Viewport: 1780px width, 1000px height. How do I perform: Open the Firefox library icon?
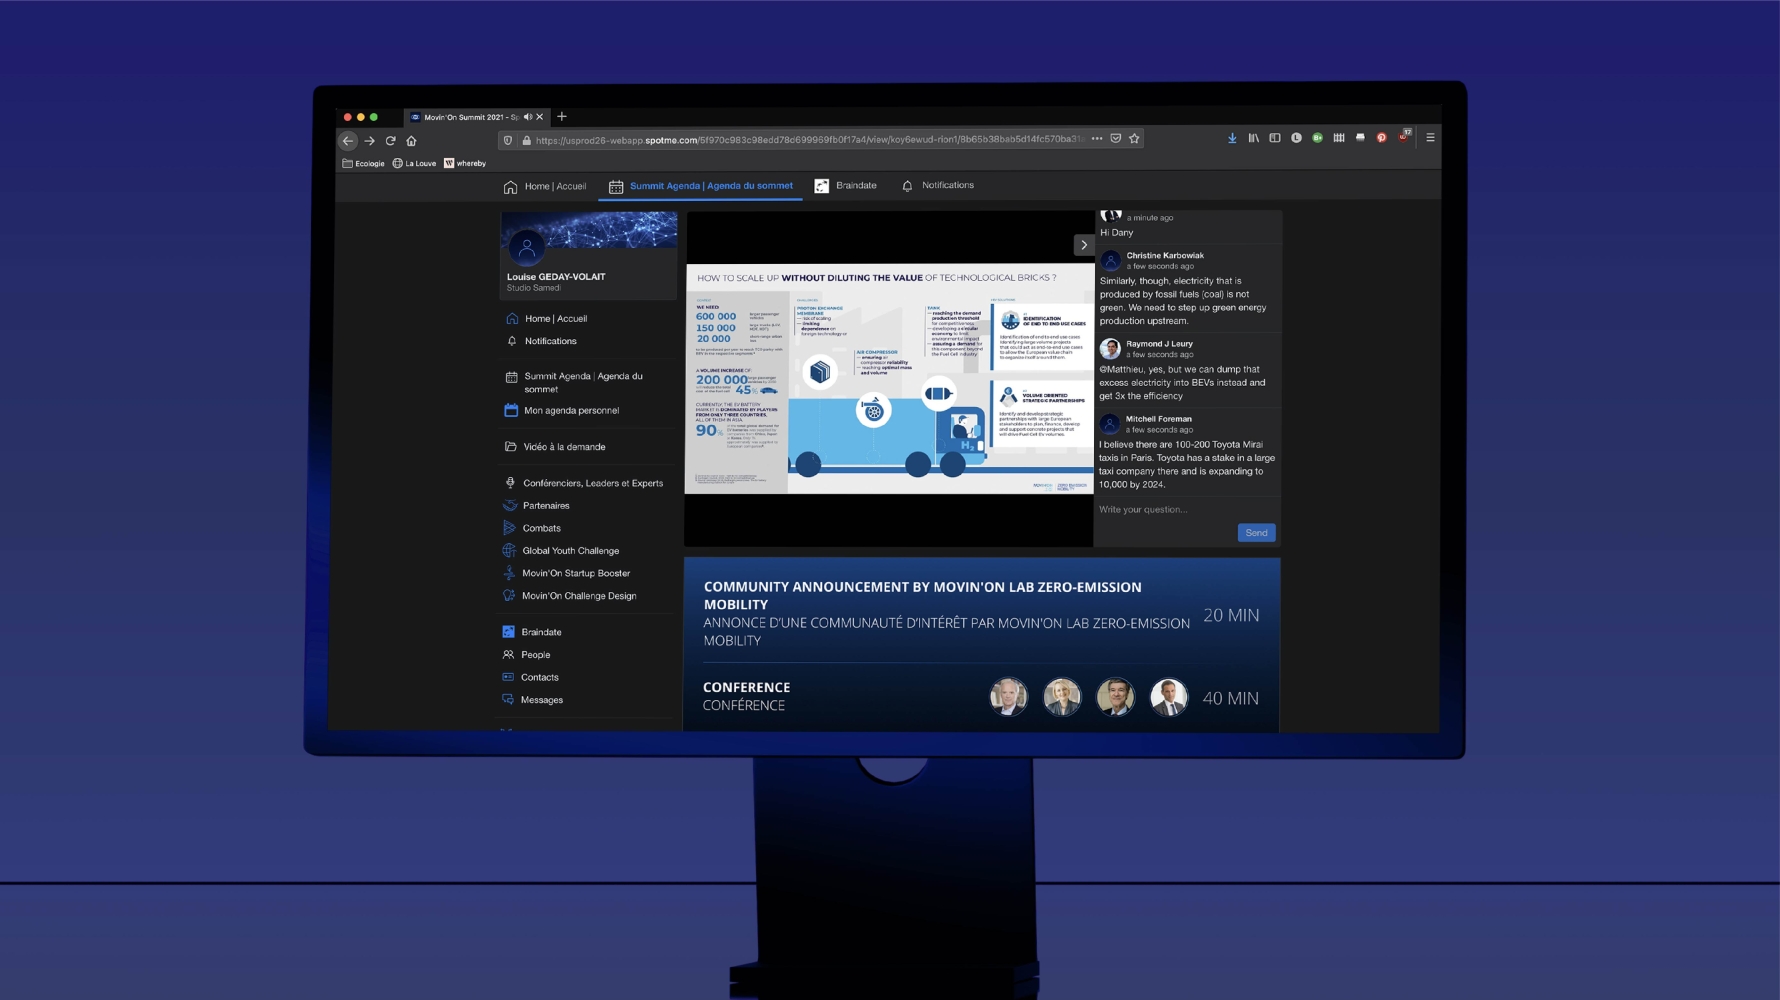click(x=1253, y=138)
